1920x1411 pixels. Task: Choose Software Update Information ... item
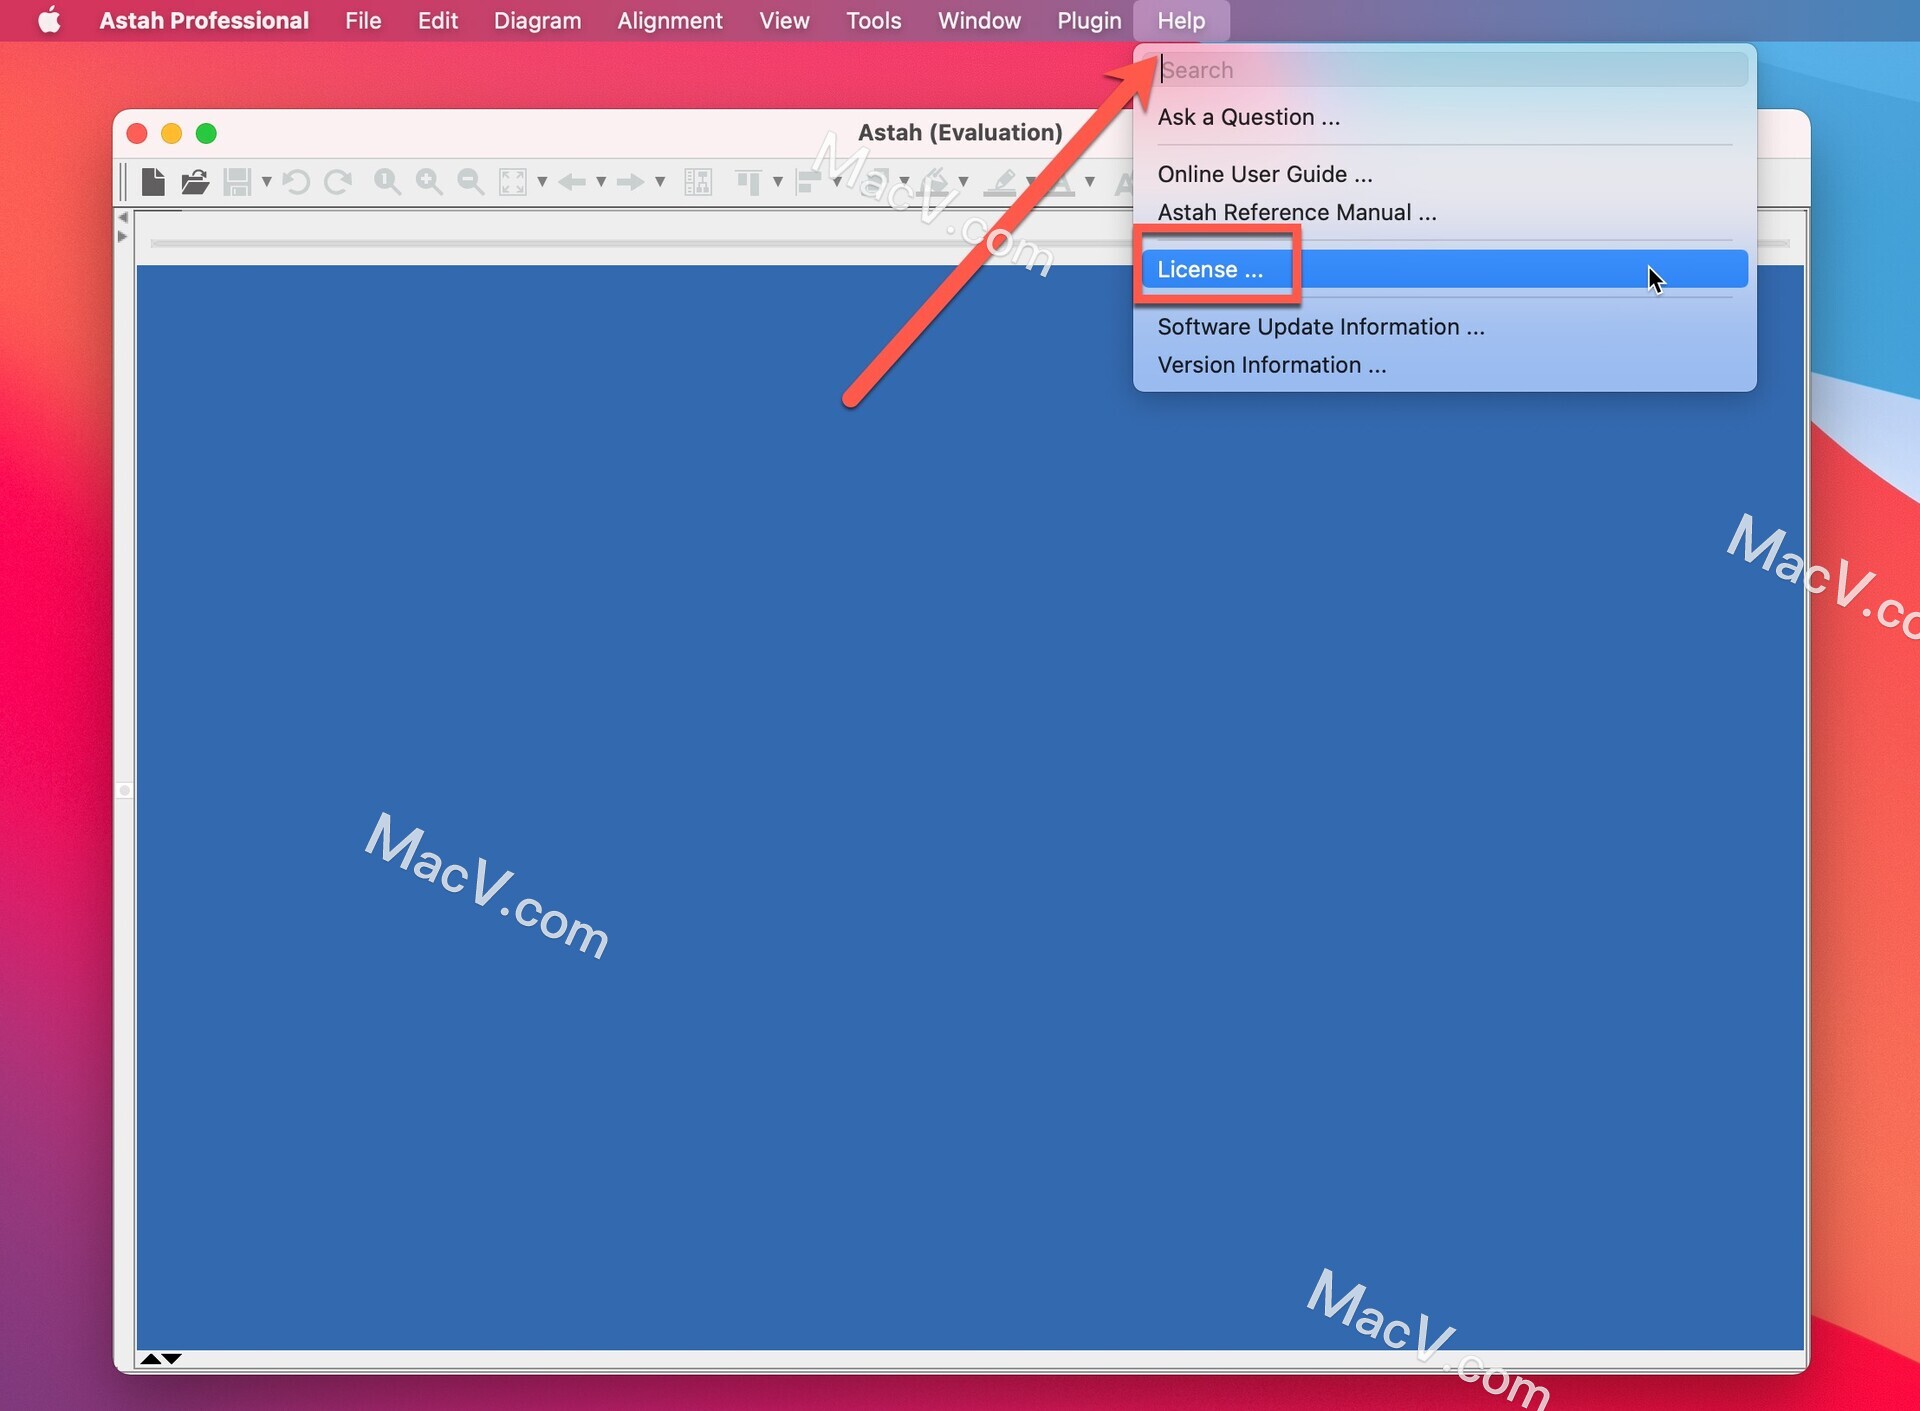(x=1445, y=327)
